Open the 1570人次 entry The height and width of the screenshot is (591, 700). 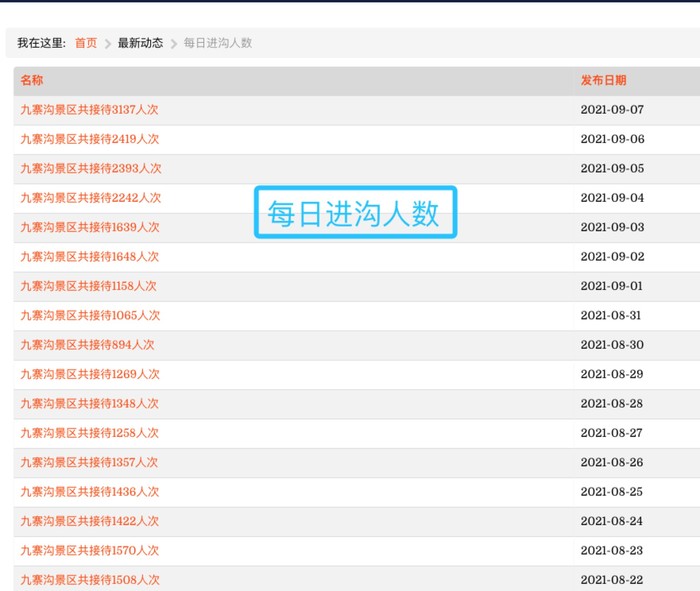[x=90, y=551]
